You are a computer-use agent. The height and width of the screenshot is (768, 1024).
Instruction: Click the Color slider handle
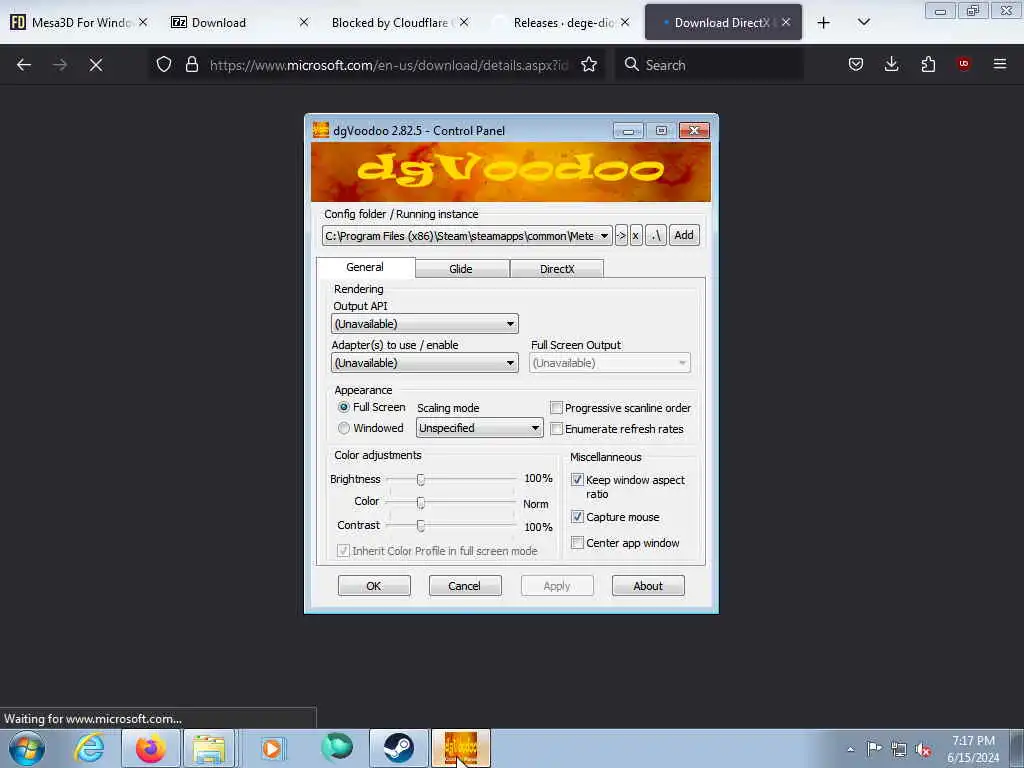coord(421,503)
